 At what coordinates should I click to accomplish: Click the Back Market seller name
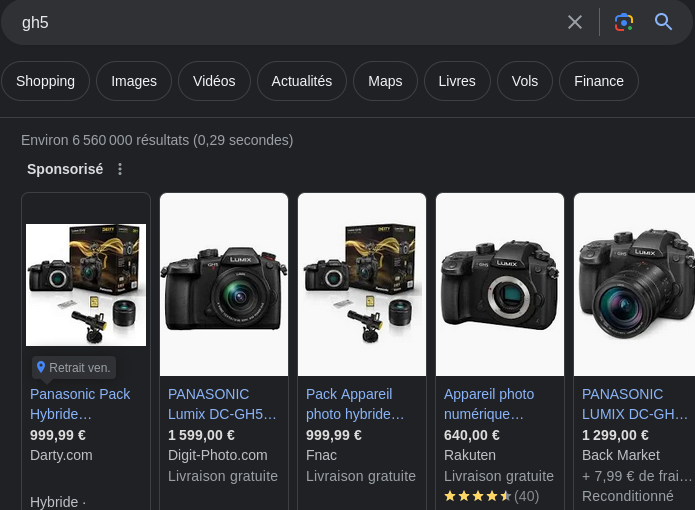pyautogui.click(x=621, y=455)
